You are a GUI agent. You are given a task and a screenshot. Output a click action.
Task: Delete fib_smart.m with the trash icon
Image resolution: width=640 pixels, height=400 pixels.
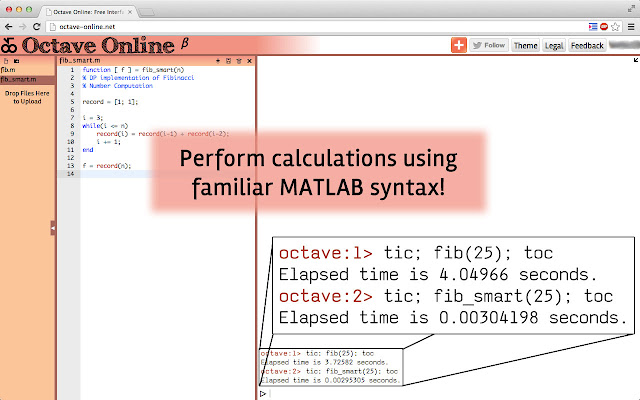[x=239, y=61]
